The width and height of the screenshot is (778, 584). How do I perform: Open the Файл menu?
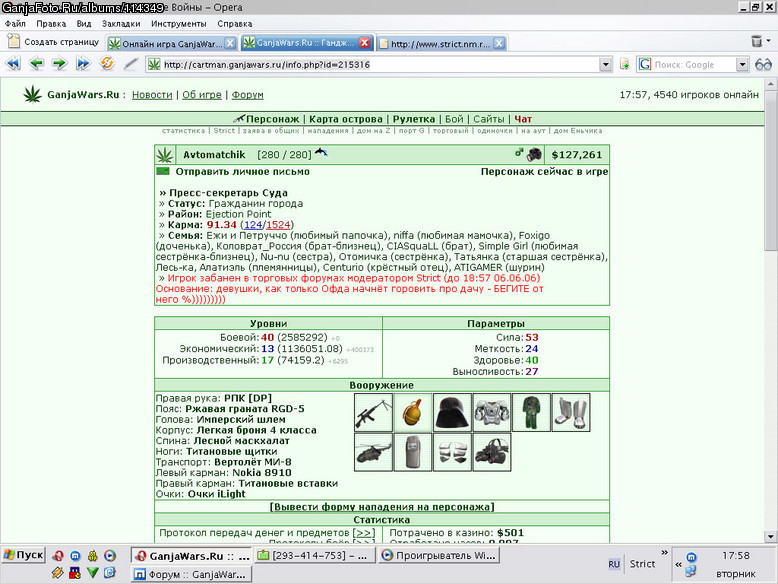15,23
